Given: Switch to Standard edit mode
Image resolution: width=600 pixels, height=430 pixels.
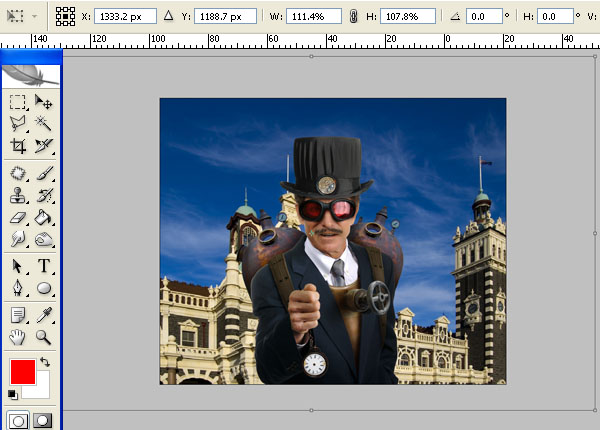Looking at the screenshot, I should pyautogui.click(x=18, y=420).
